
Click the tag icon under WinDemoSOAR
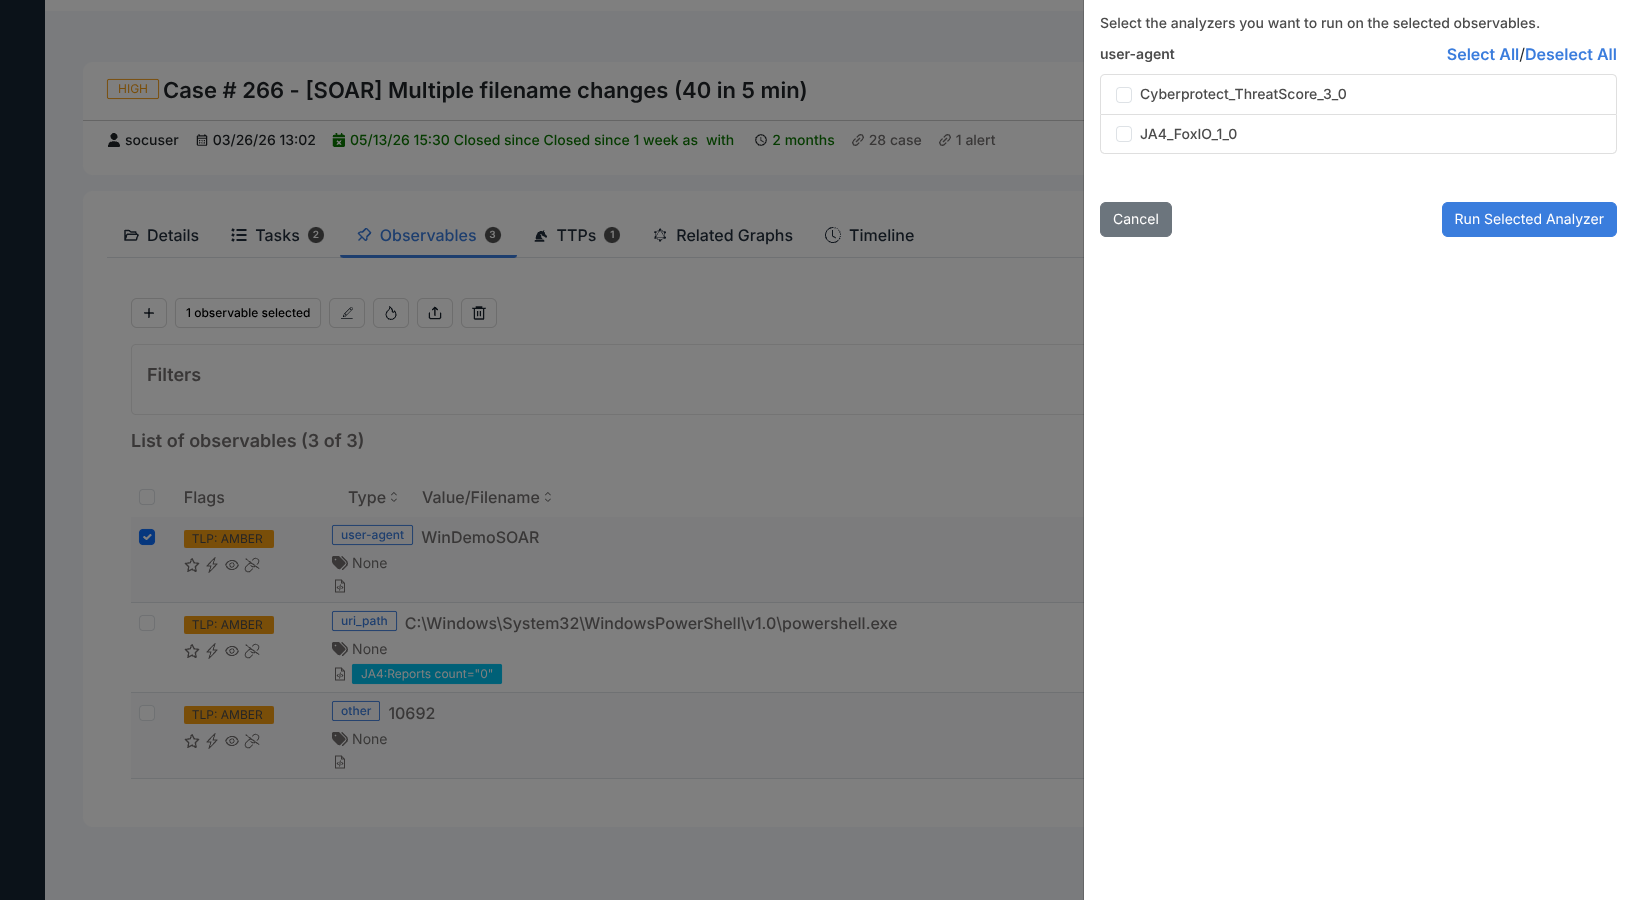click(340, 564)
